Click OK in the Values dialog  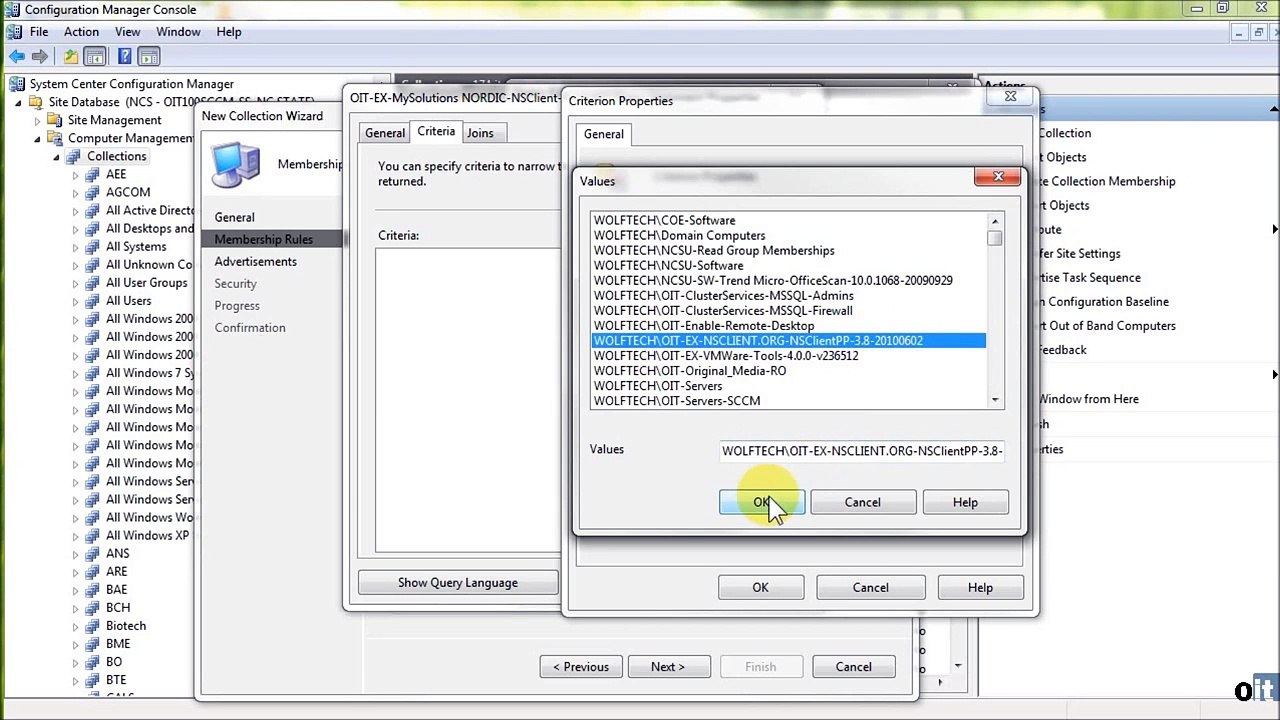[761, 502]
